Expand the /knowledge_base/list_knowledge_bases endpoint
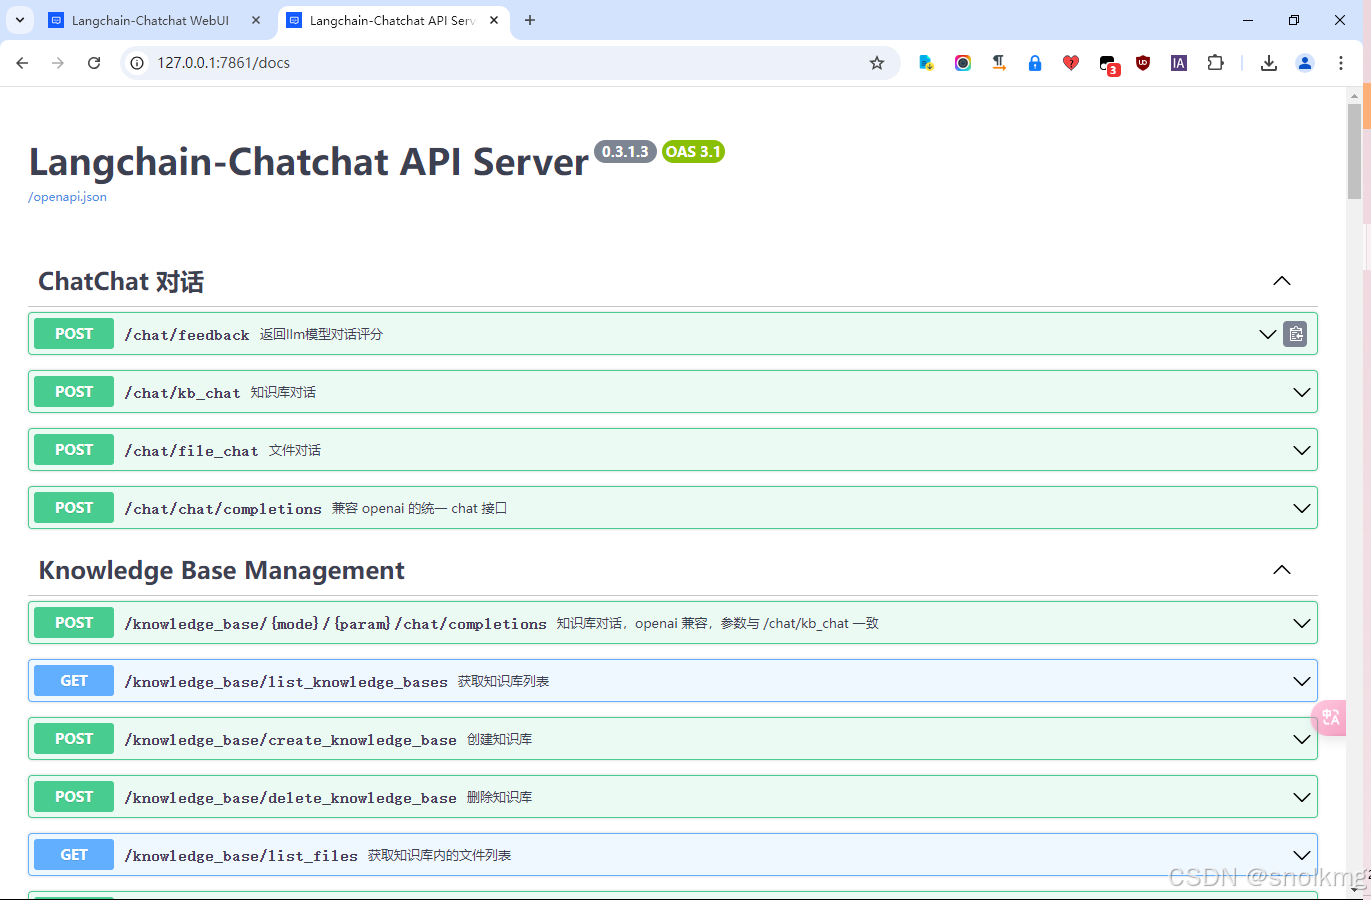The image size is (1371, 900). point(1301,680)
